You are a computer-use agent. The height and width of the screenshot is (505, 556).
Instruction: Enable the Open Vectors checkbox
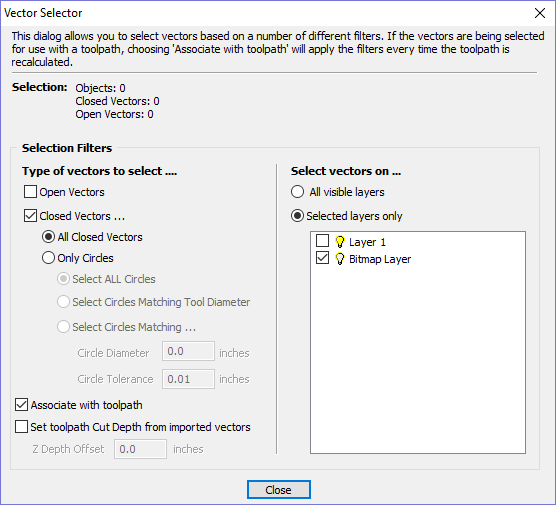pos(30,192)
